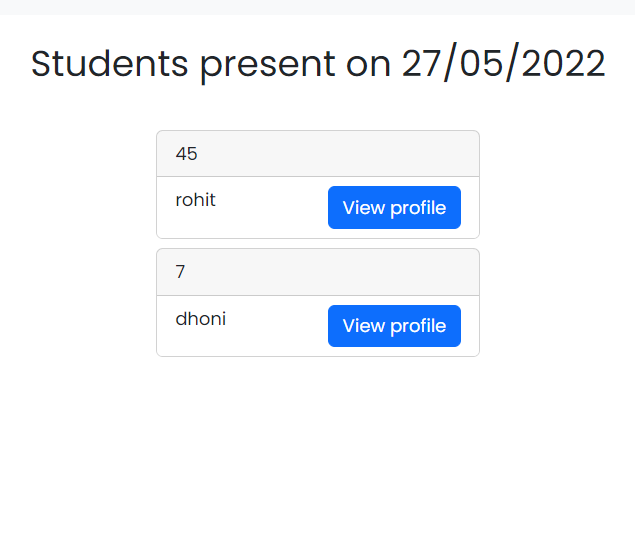Select the student name dhoni
The image size is (635, 550).
coord(200,319)
